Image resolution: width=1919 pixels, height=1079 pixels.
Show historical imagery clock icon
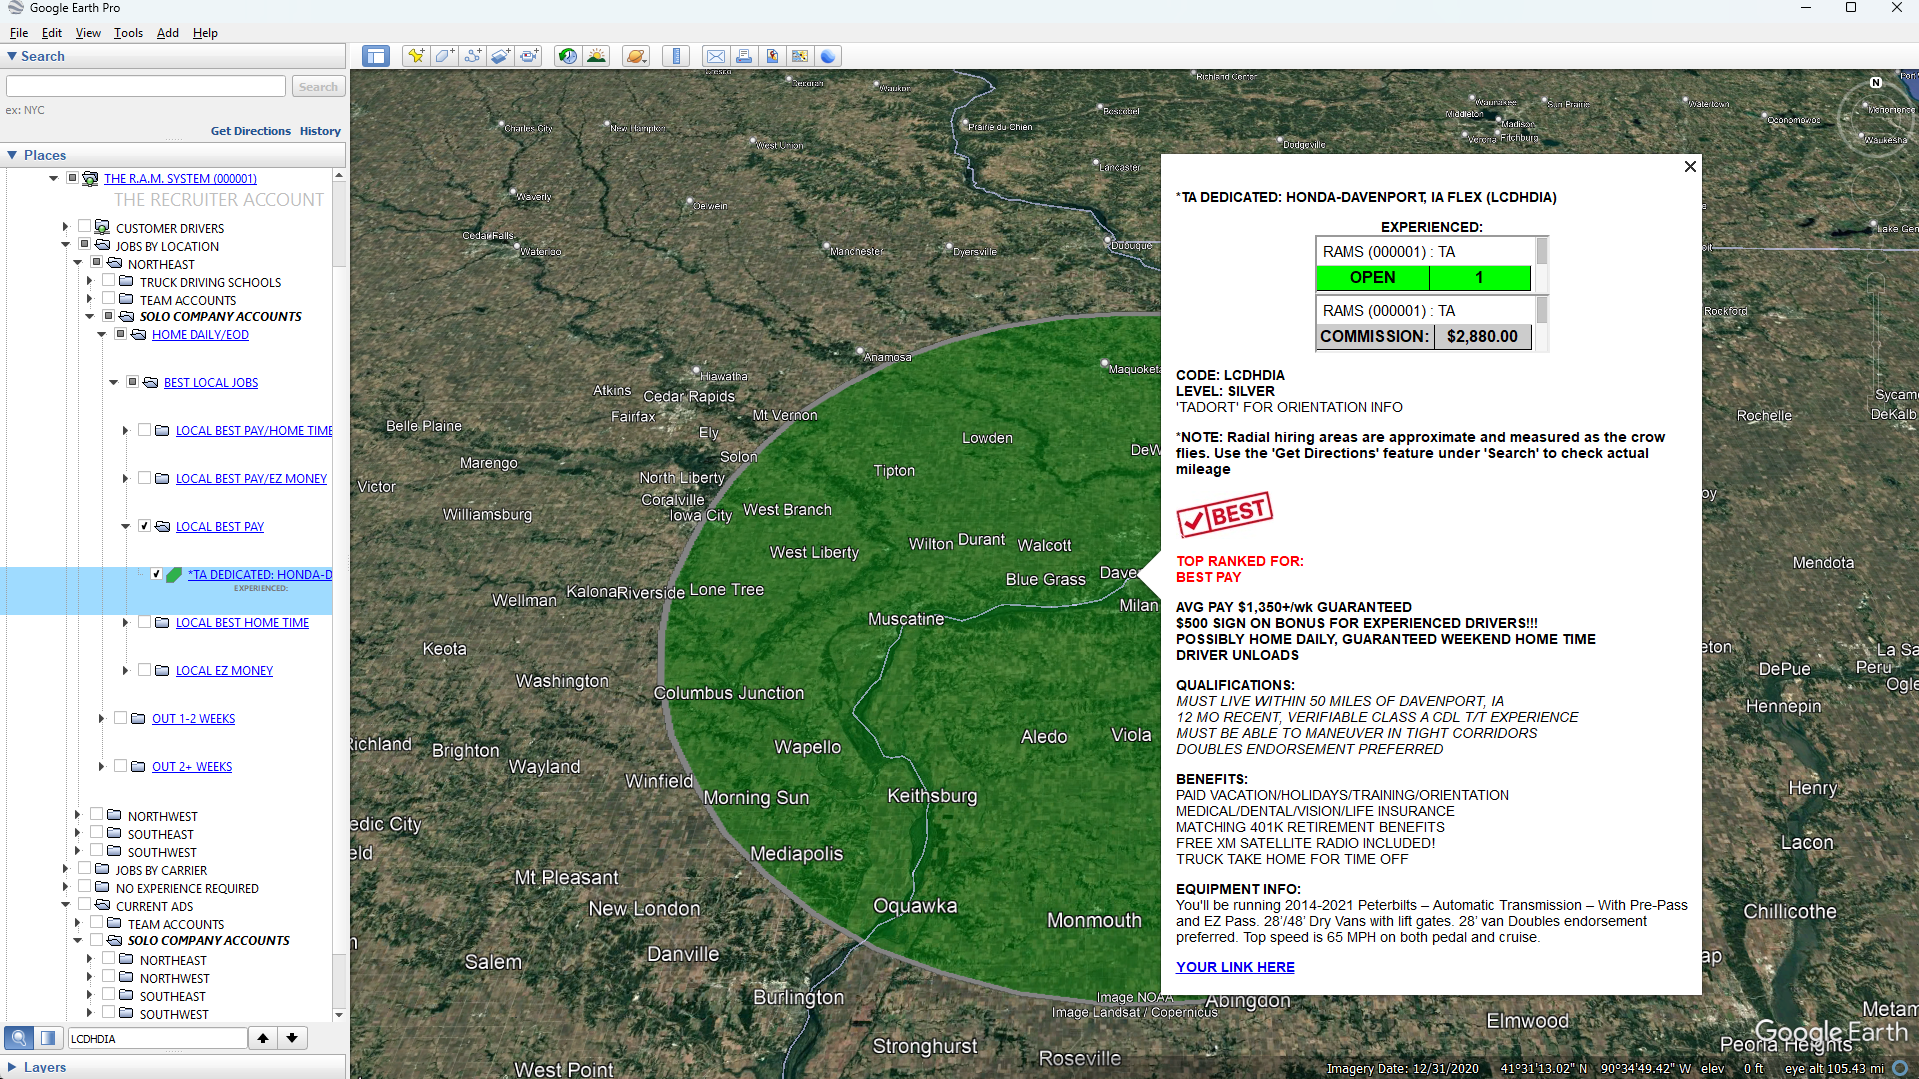point(567,56)
